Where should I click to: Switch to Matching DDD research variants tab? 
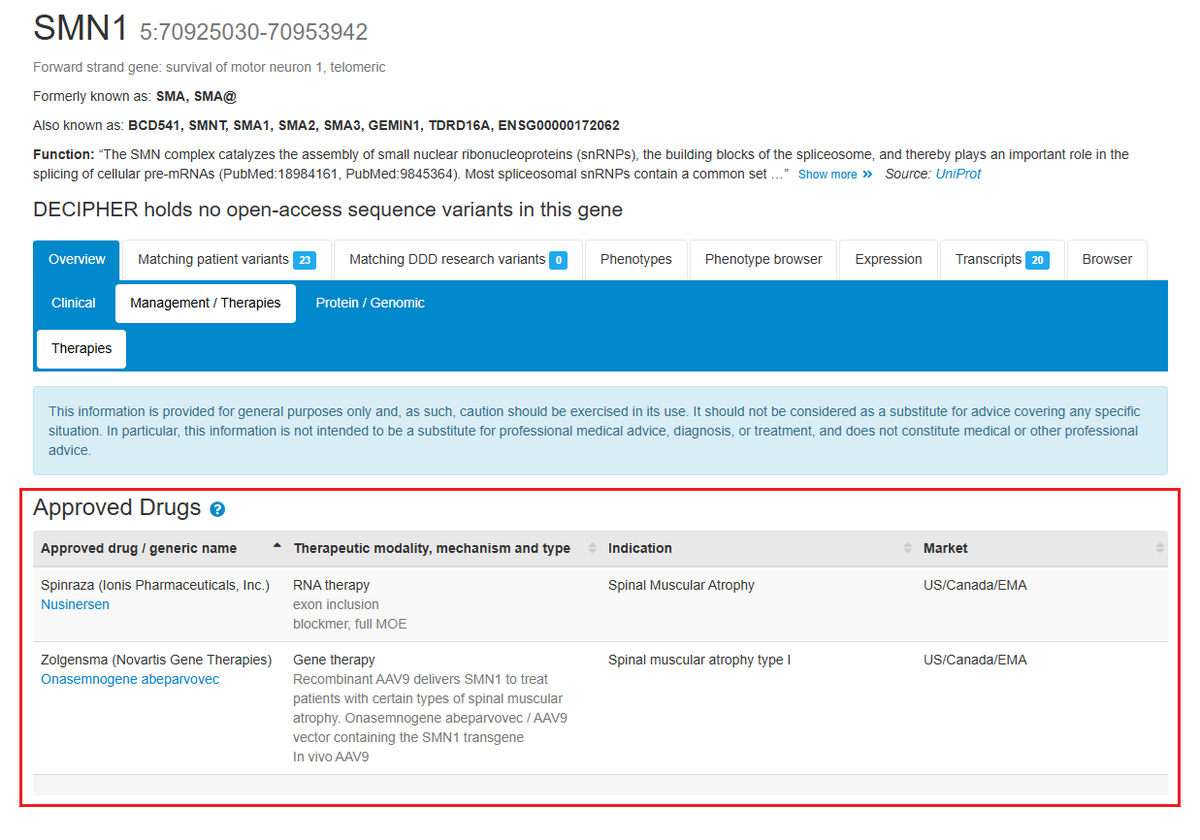click(458, 260)
